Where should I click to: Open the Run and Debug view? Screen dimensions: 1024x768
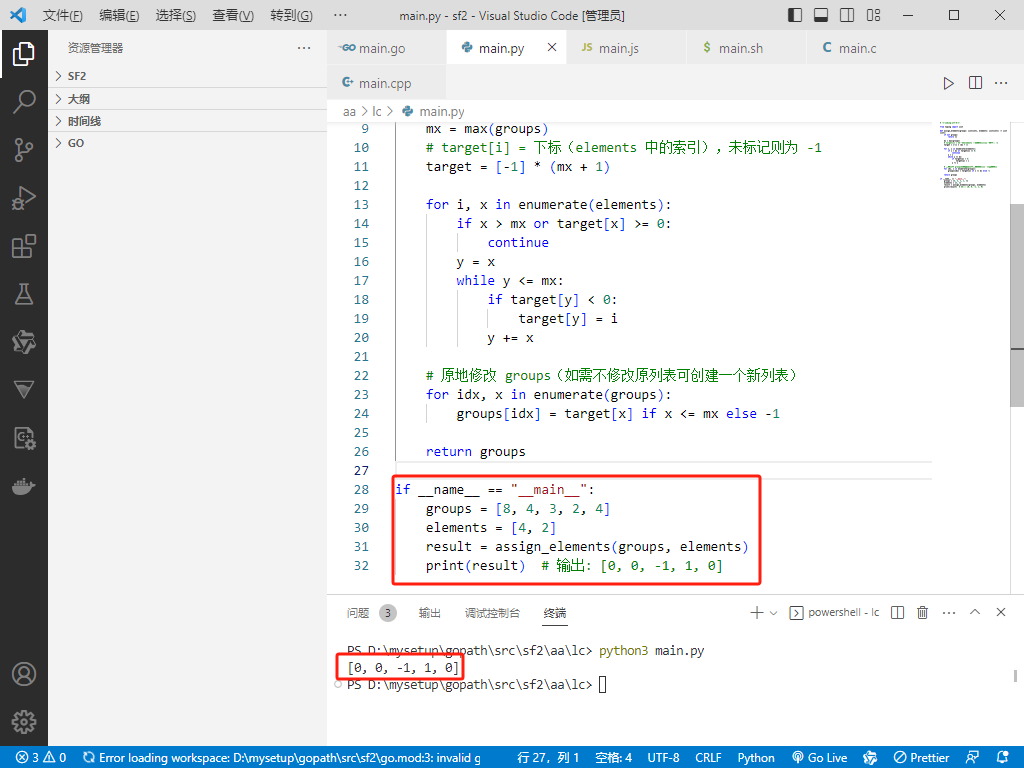tap(24, 198)
